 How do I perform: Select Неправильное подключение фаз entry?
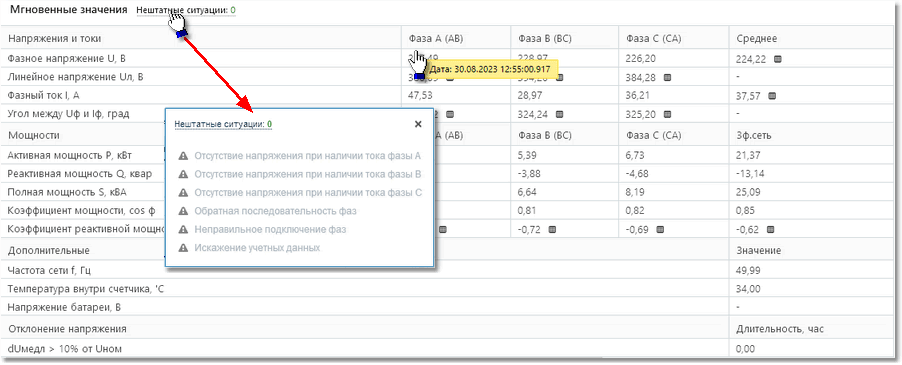coord(270,229)
